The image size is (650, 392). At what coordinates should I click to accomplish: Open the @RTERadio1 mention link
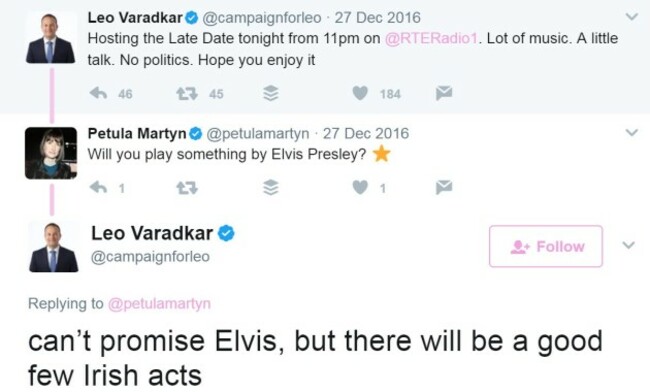[432, 39]
